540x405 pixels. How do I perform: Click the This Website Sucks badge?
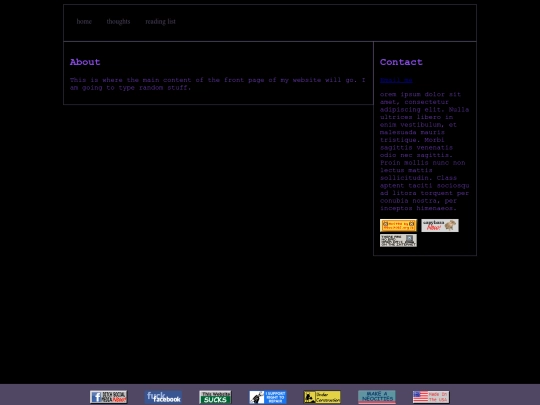click(x=215, y=397)
